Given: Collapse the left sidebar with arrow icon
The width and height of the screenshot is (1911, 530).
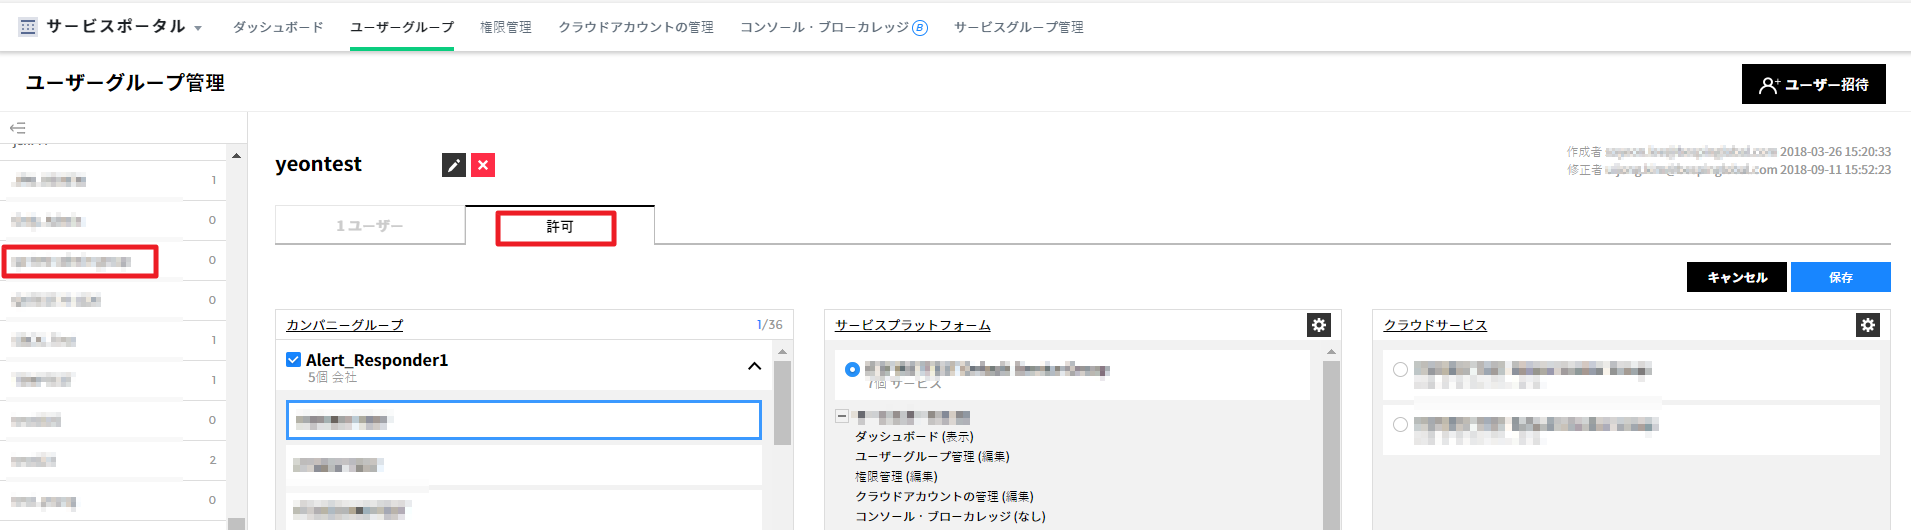Looking at the screenshot, I should tap(17, 128).
